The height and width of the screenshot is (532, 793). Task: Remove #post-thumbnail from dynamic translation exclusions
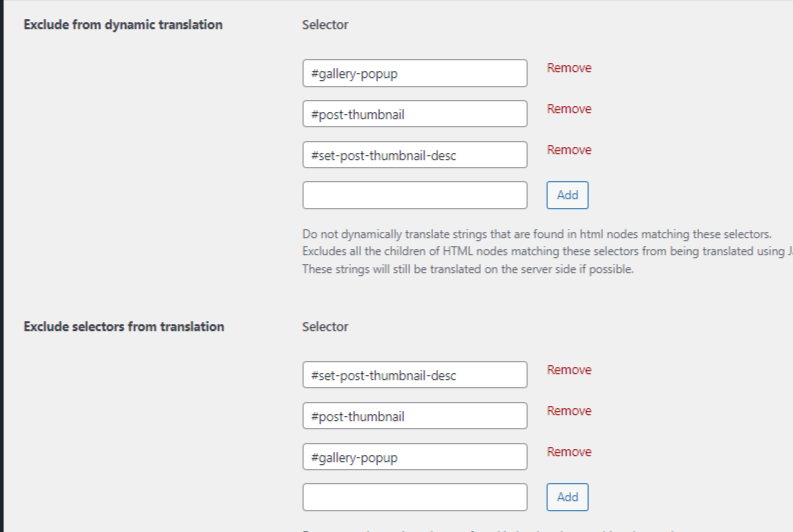click(x=569, y=109)
